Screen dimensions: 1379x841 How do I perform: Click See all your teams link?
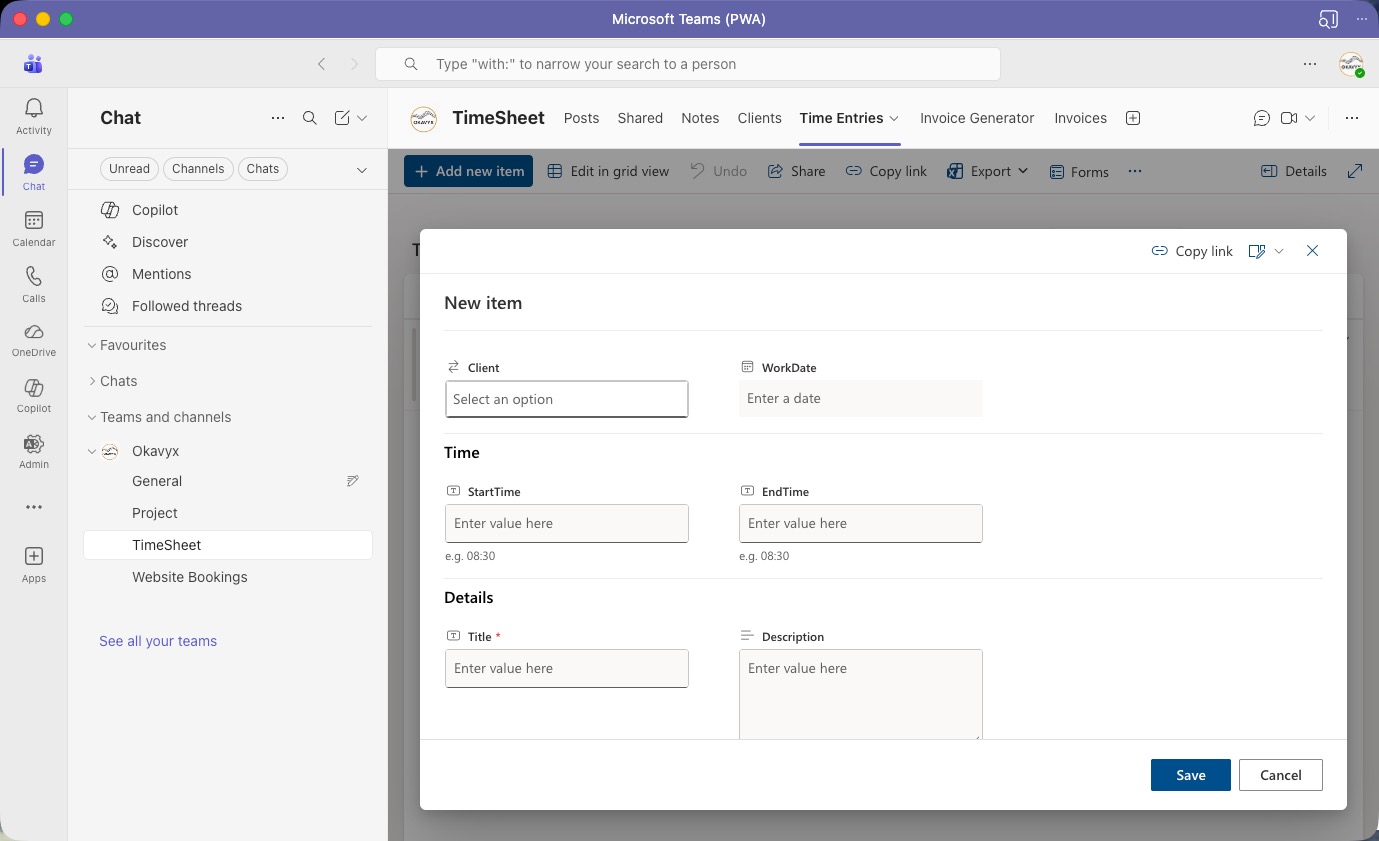pos(157,641)
